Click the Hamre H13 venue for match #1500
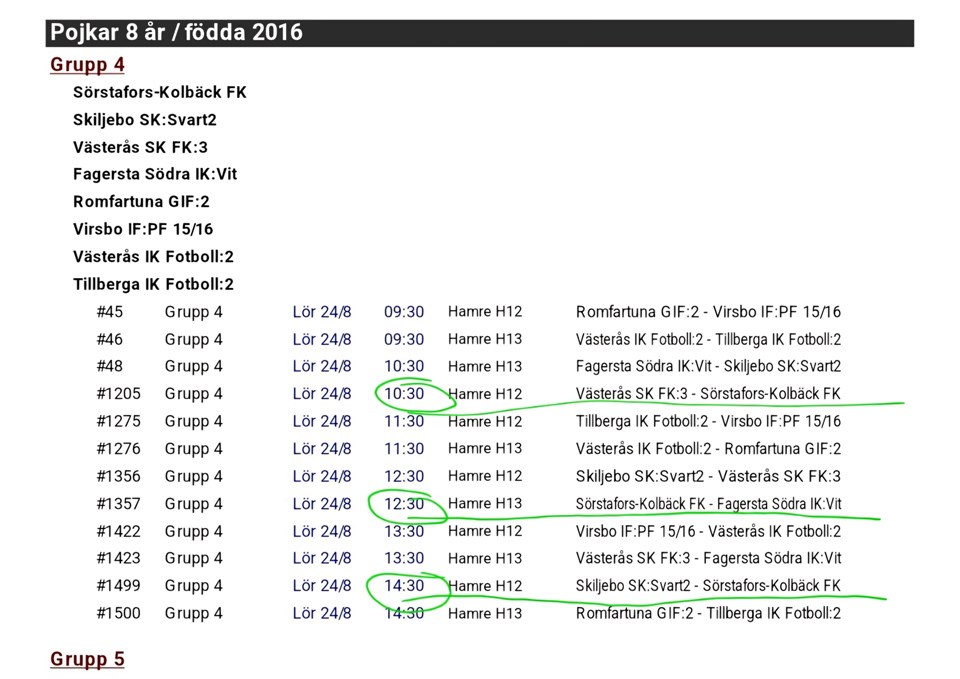Image resolution: width=960 pixels, height=679 pixels. click(x=485, y=613)
